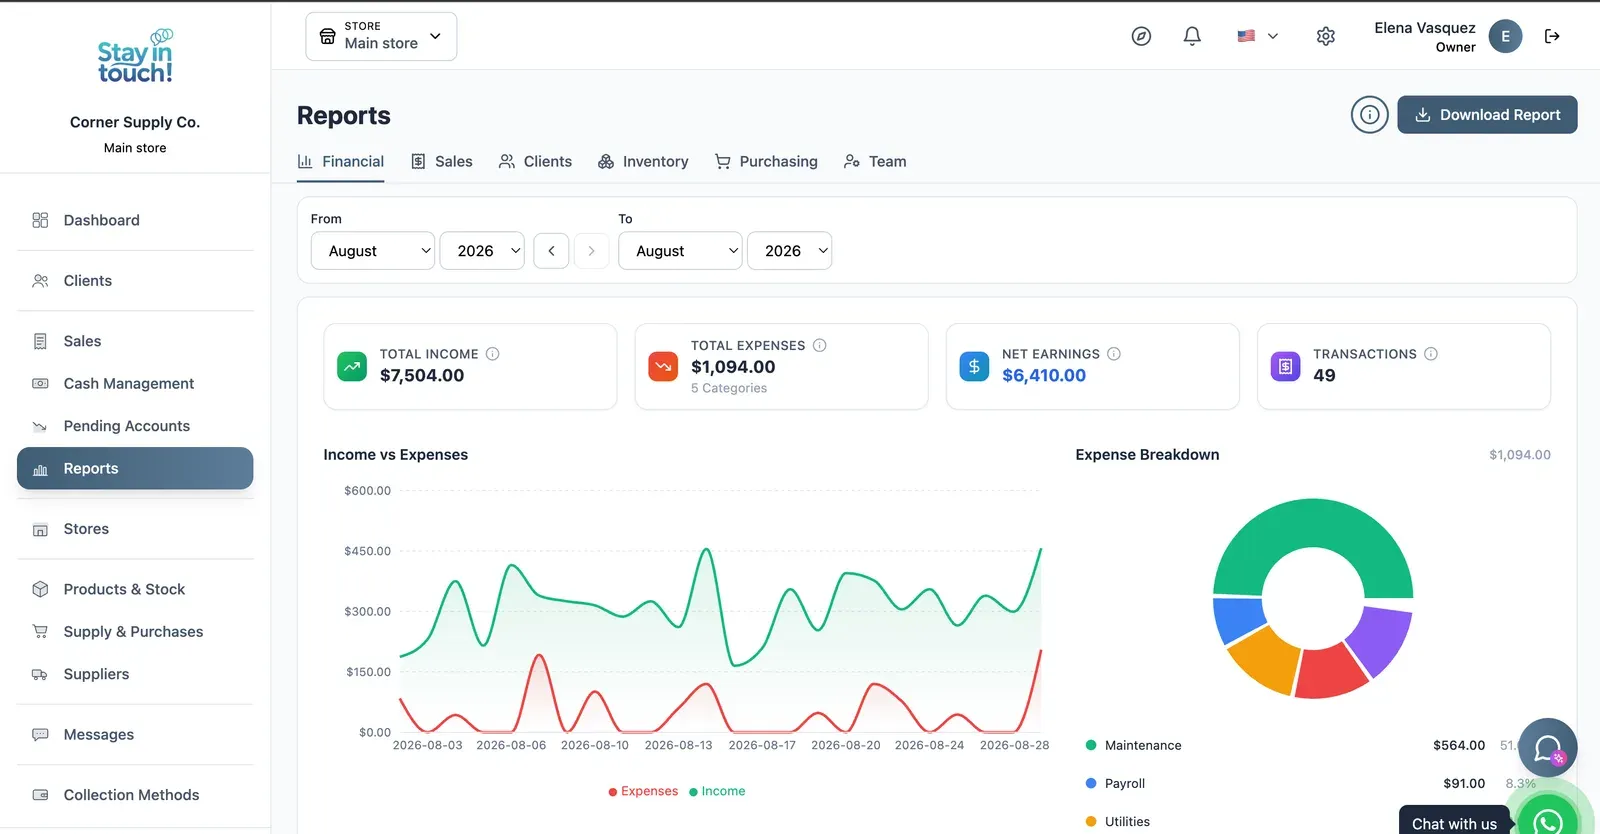Click the green Maintenance donut segment
The height and width of the screenshot is (834, 1600).
click(1312, 522)
